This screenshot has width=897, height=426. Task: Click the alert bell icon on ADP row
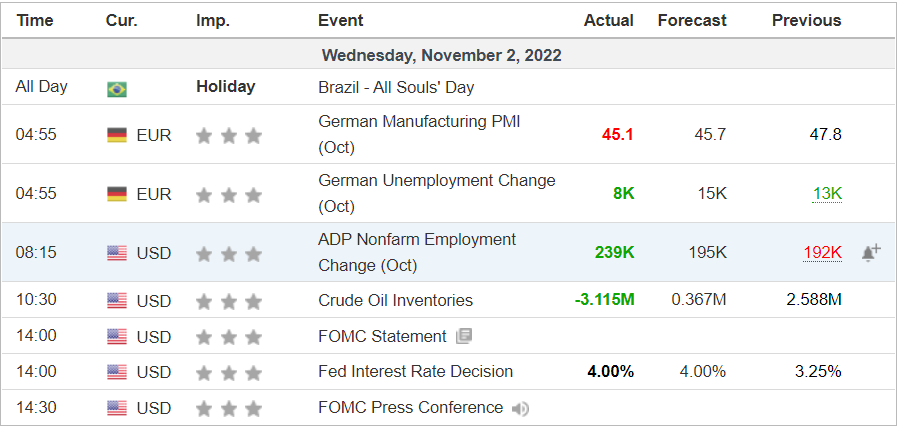coord(871,252)
